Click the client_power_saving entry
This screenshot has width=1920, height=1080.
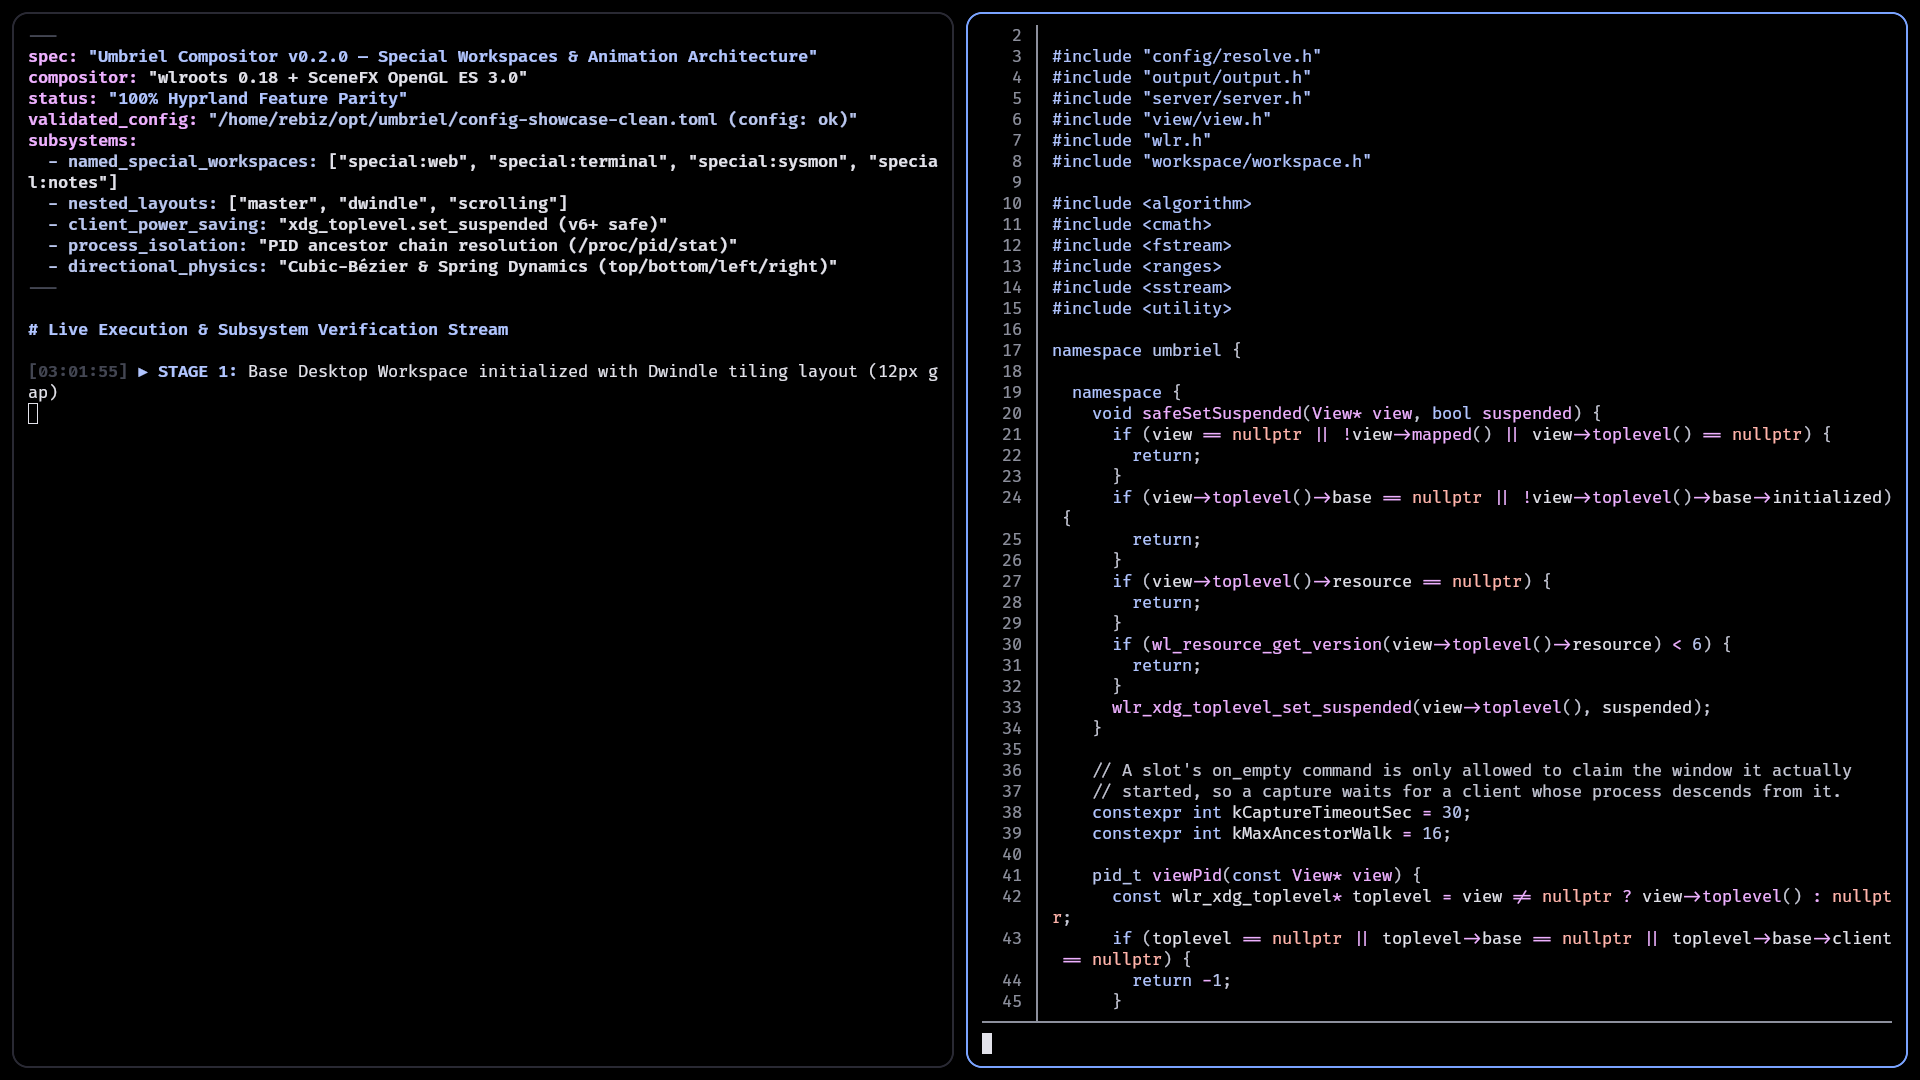(x=357, y=225)
